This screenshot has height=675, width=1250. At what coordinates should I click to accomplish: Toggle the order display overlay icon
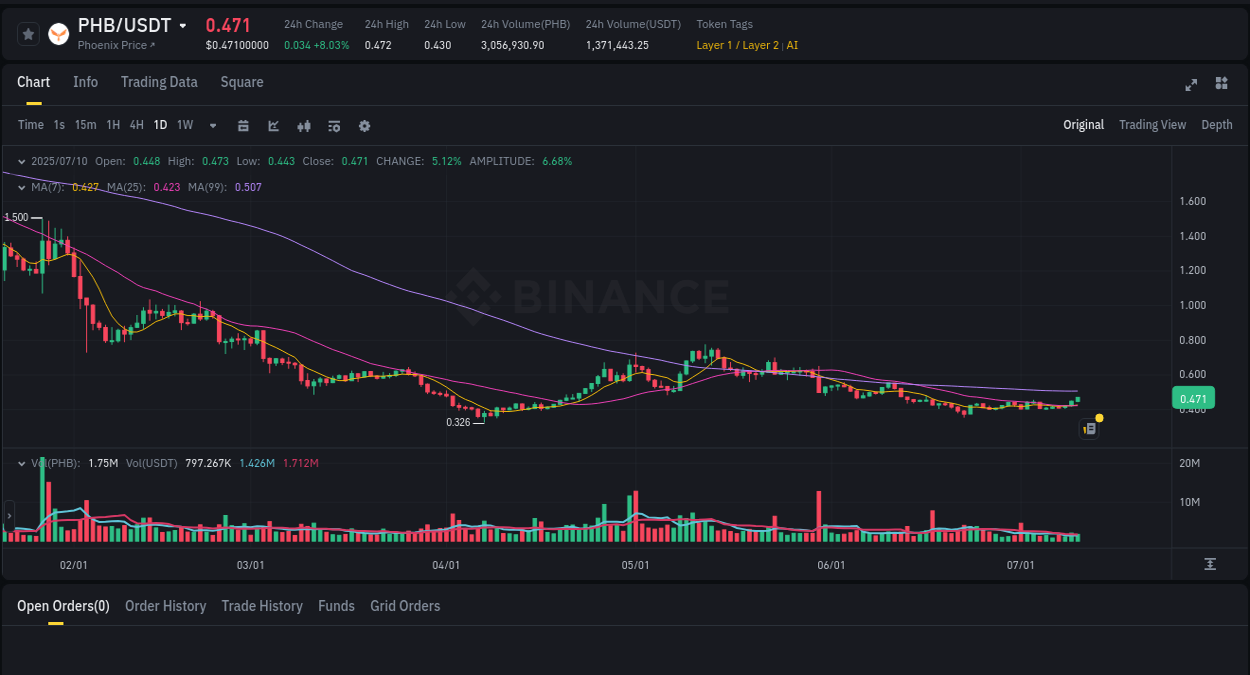pos(334,126)
